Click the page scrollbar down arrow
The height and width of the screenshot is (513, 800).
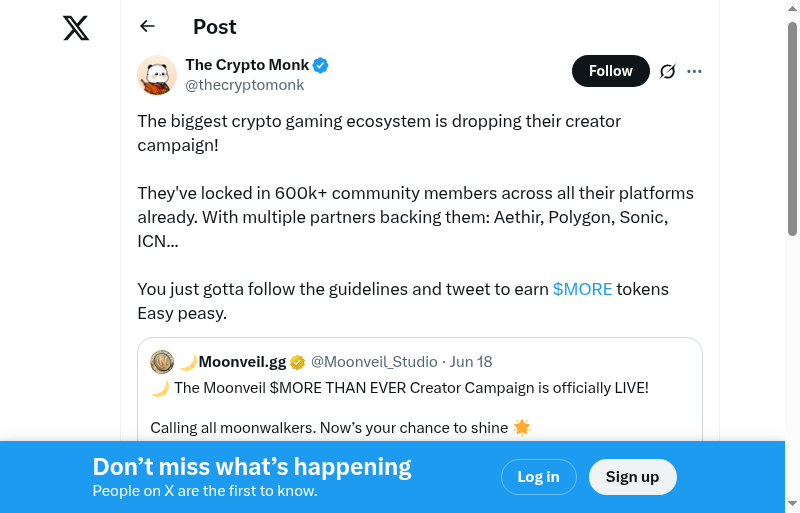point(792,503)
